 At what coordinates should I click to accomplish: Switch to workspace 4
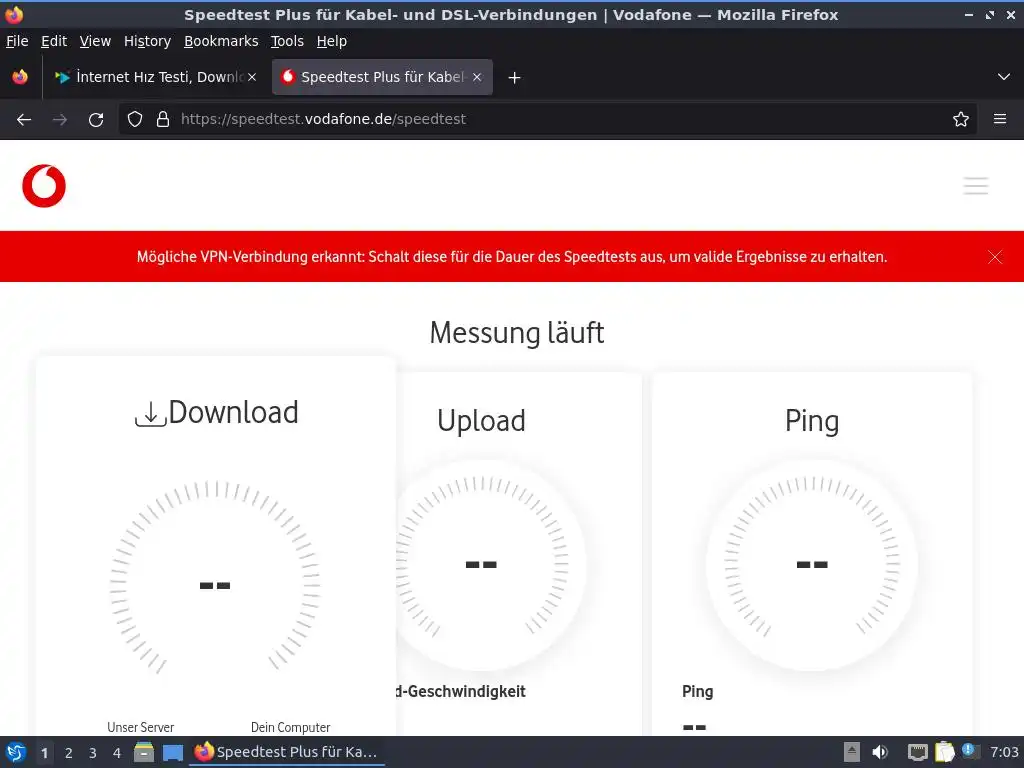(x=117, y=753)
